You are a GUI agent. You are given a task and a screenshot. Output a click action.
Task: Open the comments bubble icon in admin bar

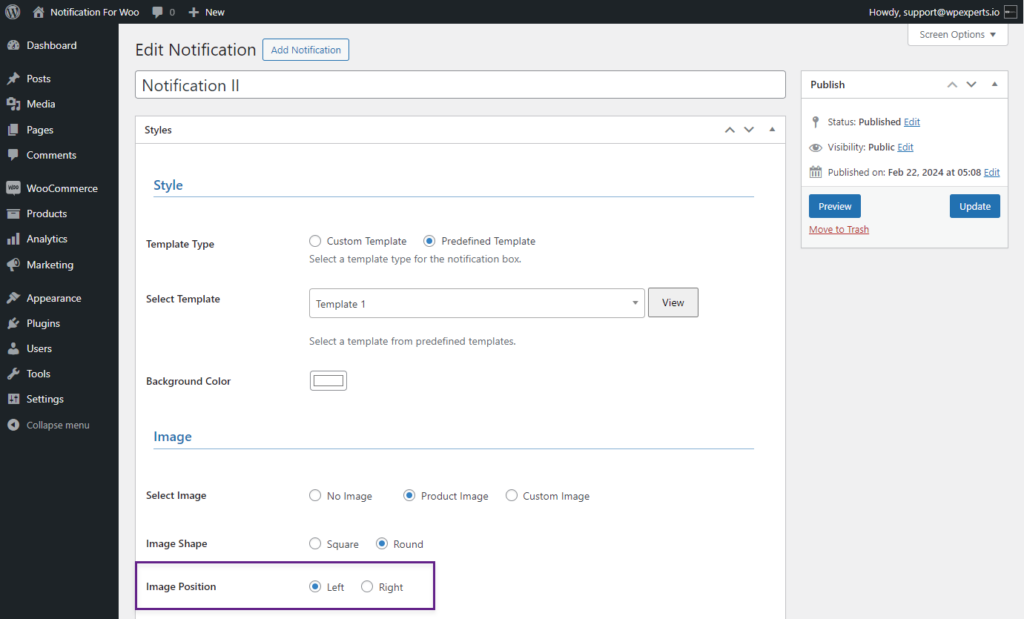[157, 12]
